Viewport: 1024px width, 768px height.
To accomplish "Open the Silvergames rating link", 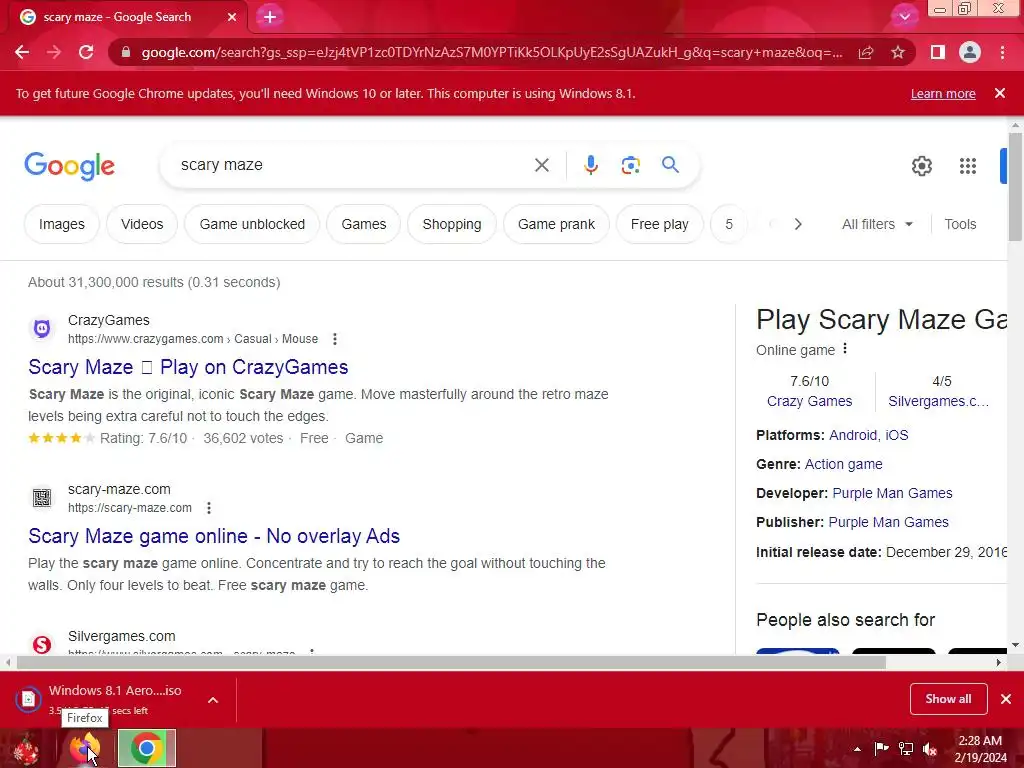I will (x=938, y=401).
